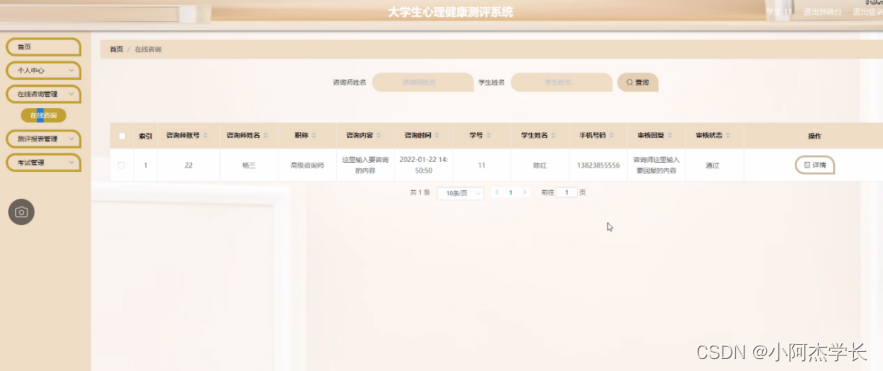Click the 通过 status cell
The width and height of the screenshot is (883, 371).
[x=712, y=166]
